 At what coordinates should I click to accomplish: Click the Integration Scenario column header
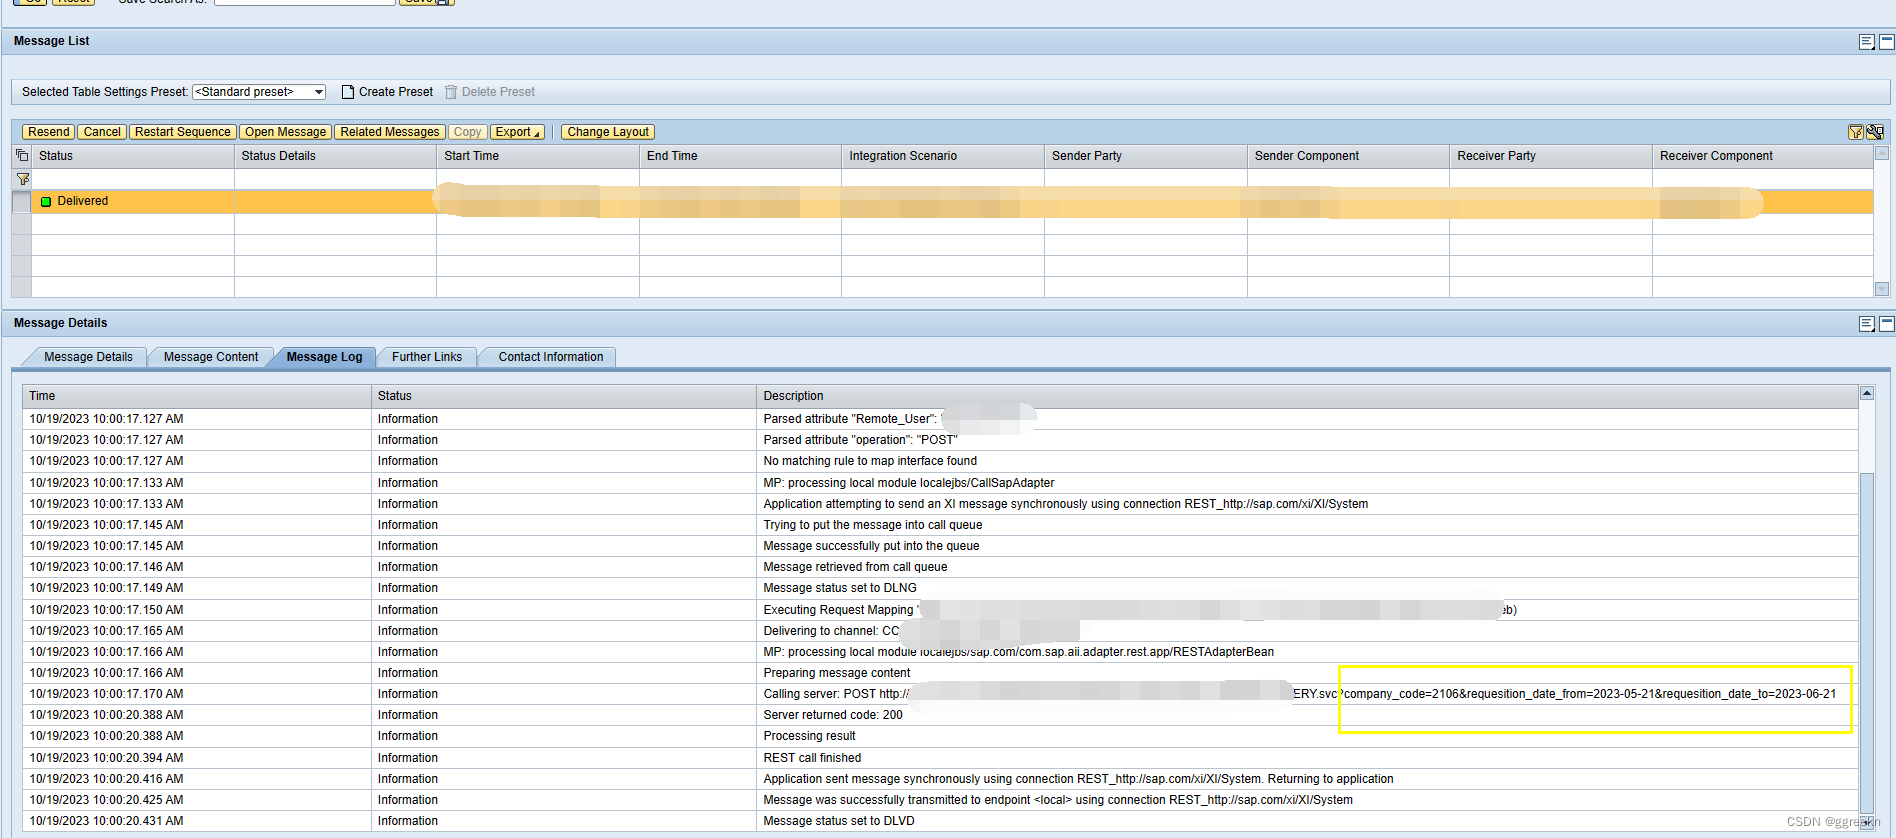[943, 156]
